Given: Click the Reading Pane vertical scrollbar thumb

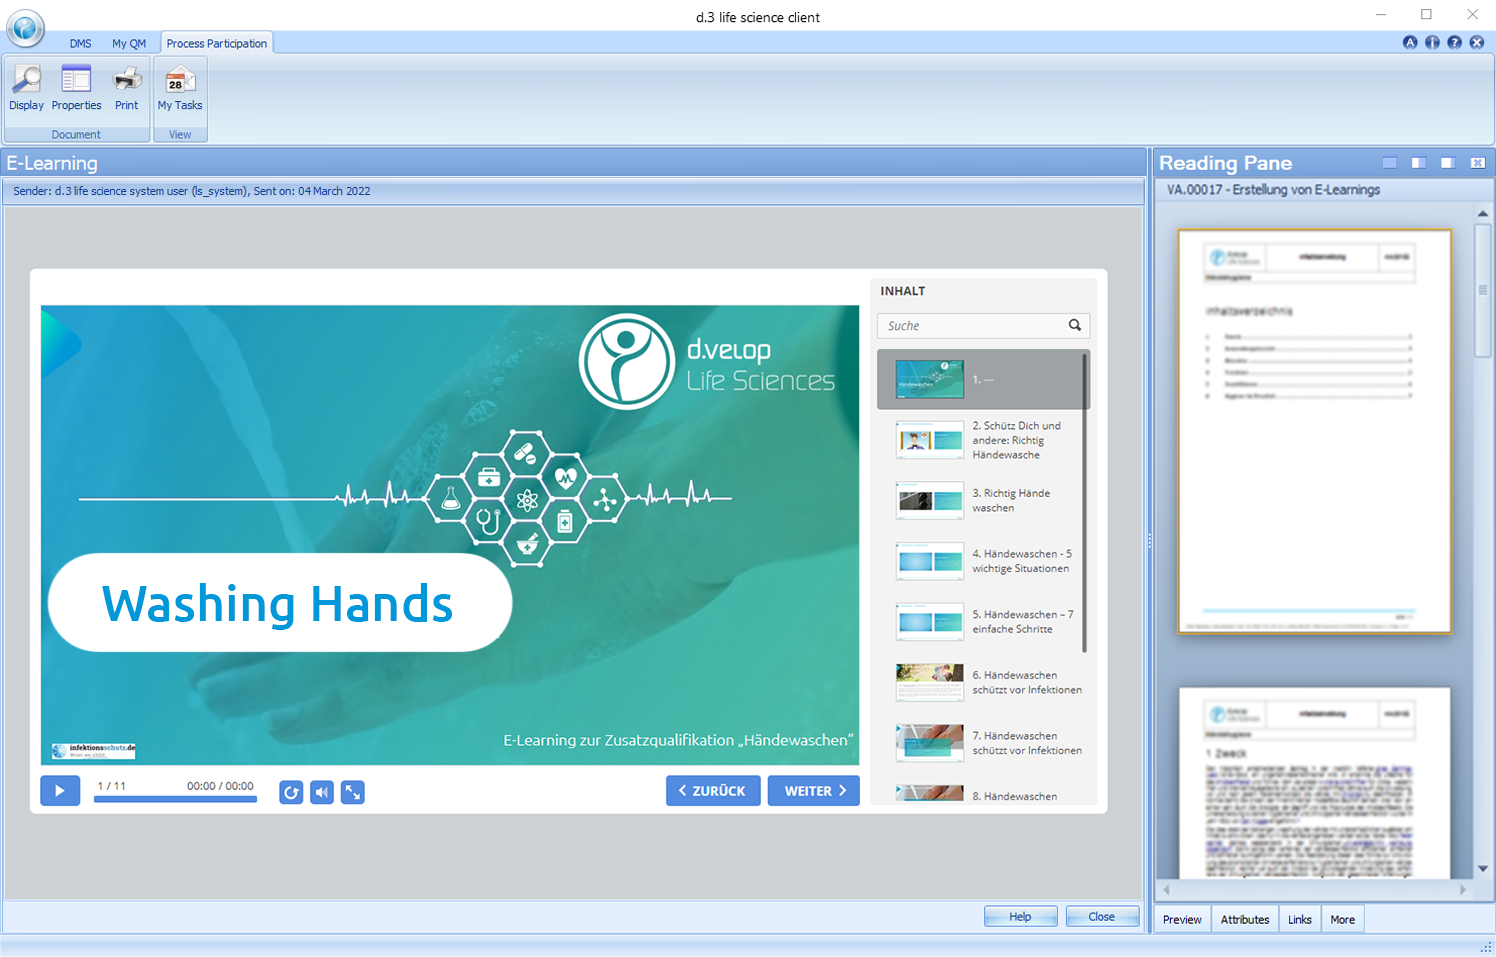Looking at the screenshot, I should coord(1483,290).
